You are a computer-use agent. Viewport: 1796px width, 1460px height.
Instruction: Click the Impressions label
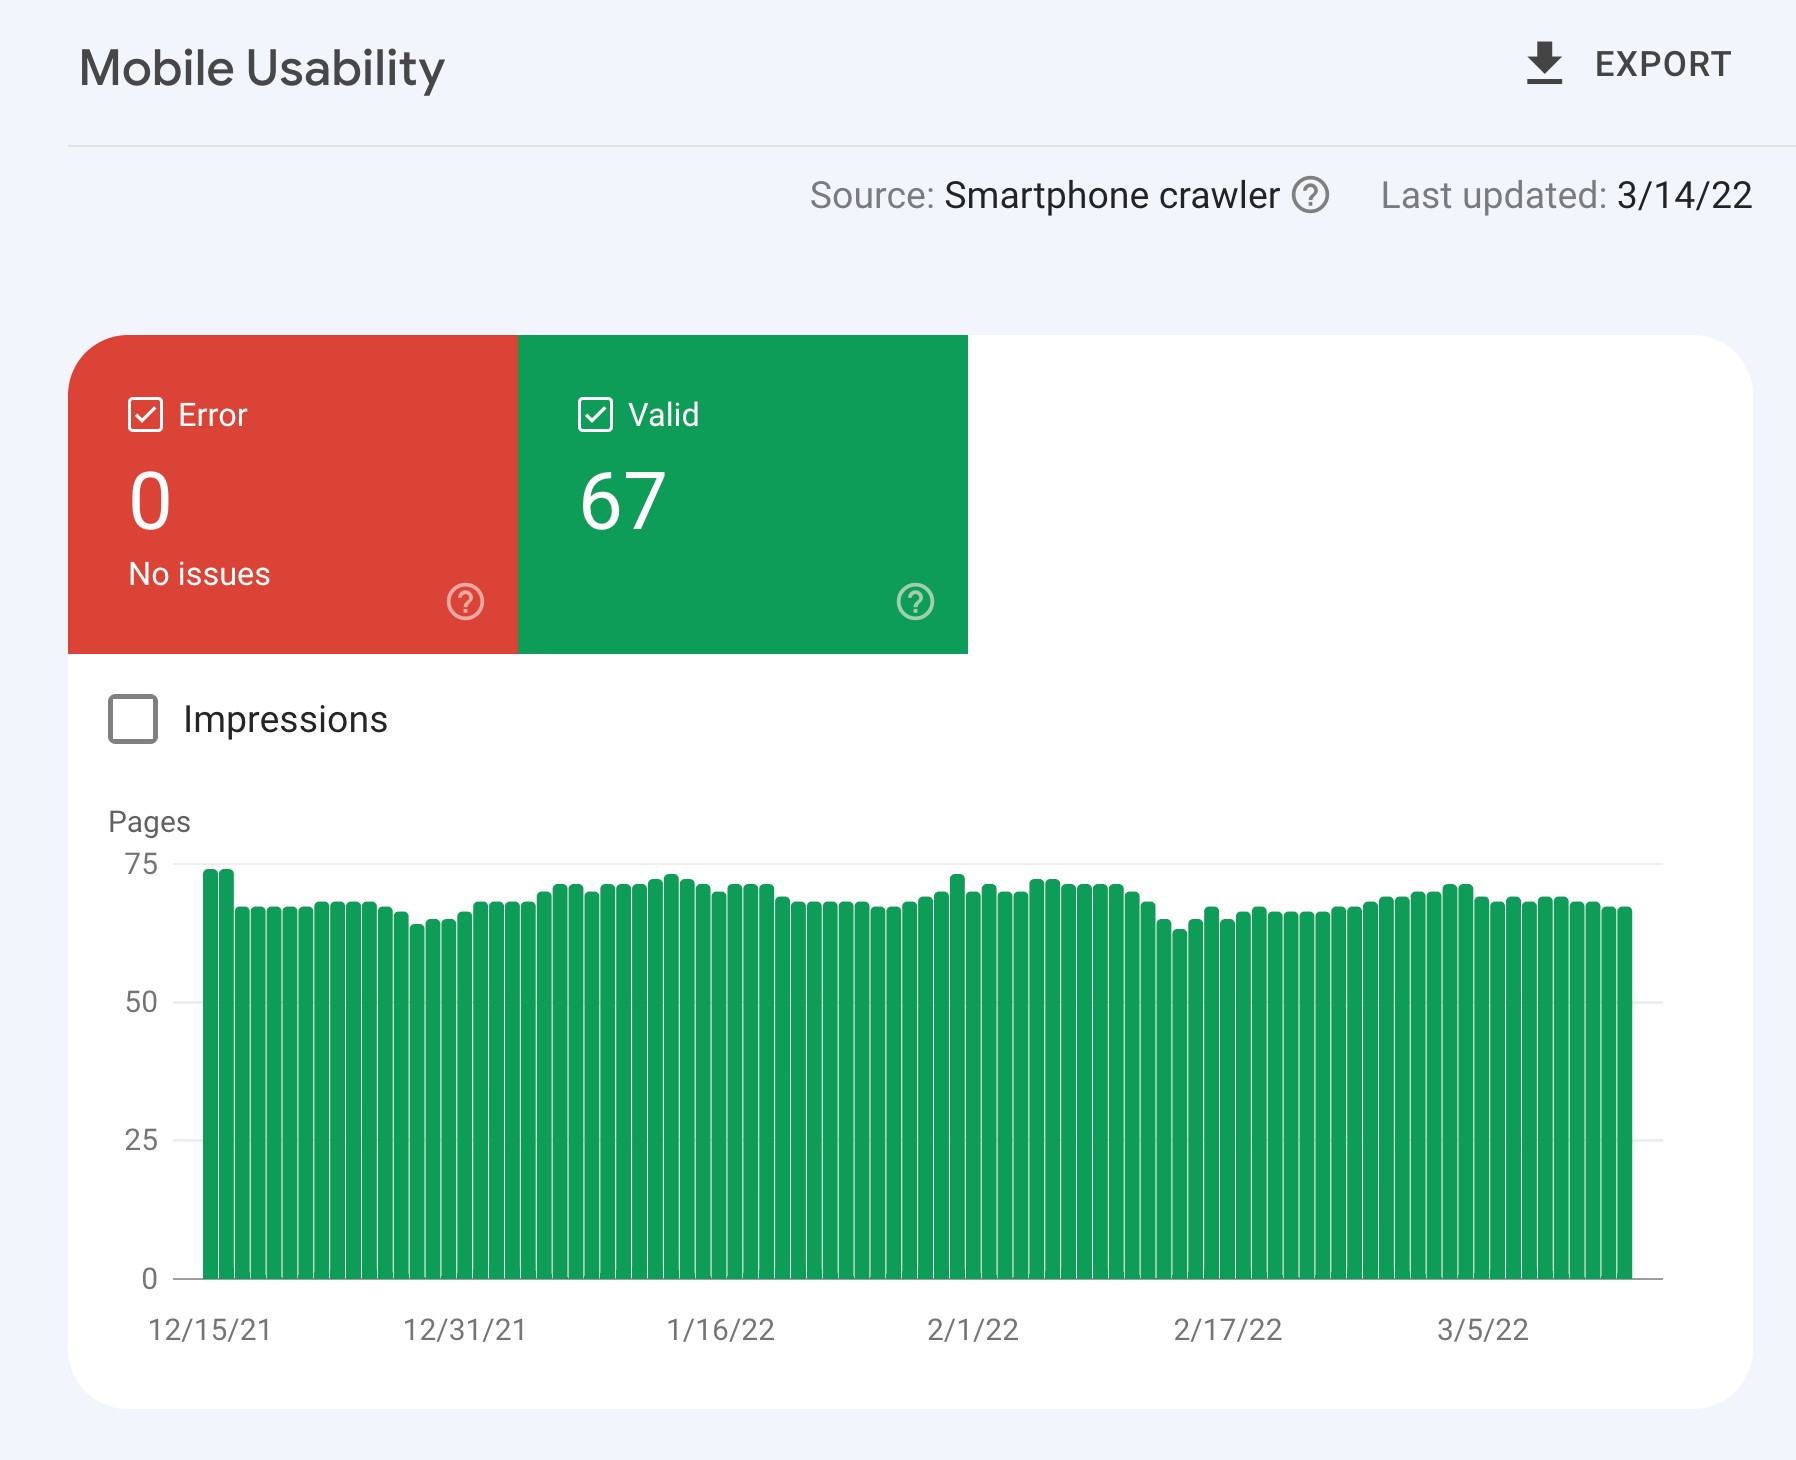coord(285,719)
